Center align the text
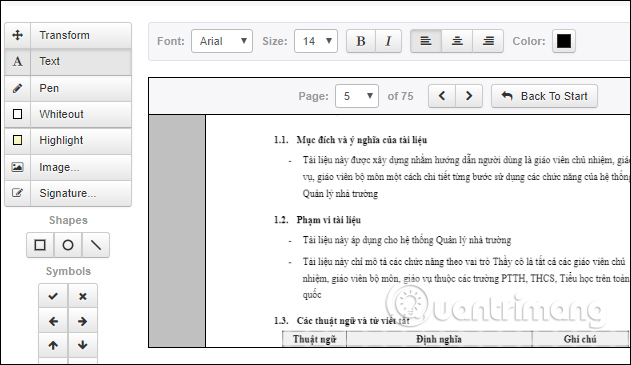The width and height of the screenshot is (631, 365). pos(457,41)
